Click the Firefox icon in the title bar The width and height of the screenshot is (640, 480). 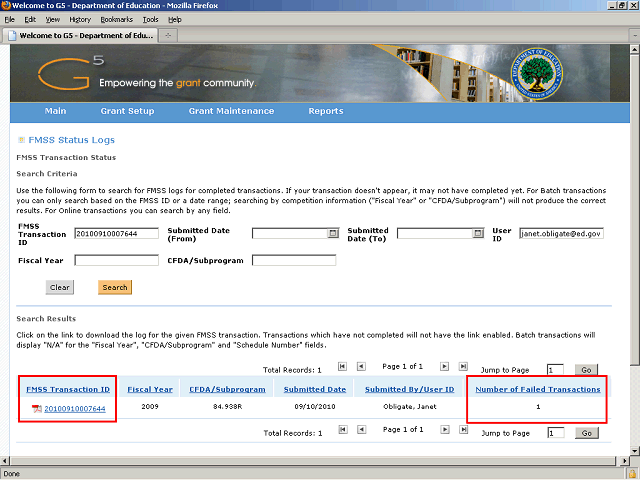(x=6, y=5)
